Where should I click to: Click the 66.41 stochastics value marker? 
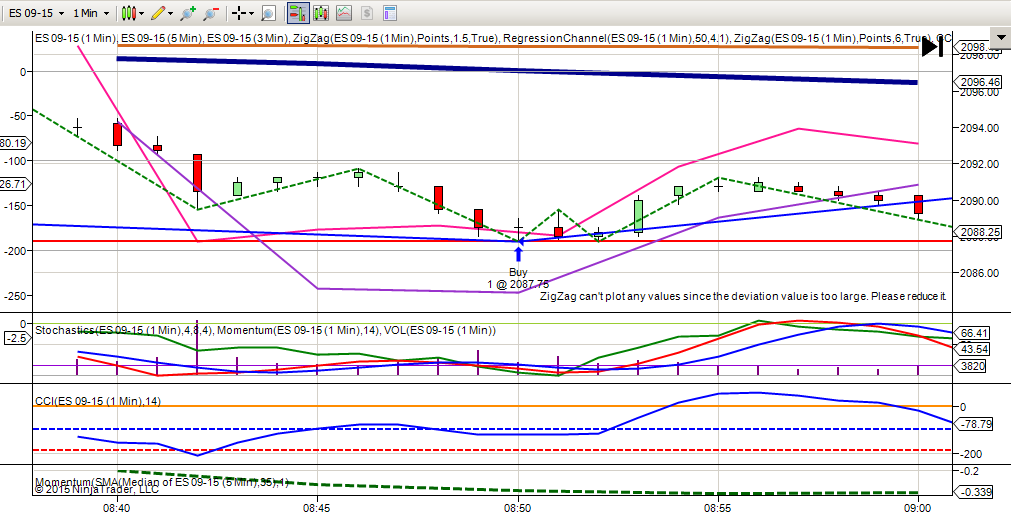pyautogui.click(x=972, y=333)
